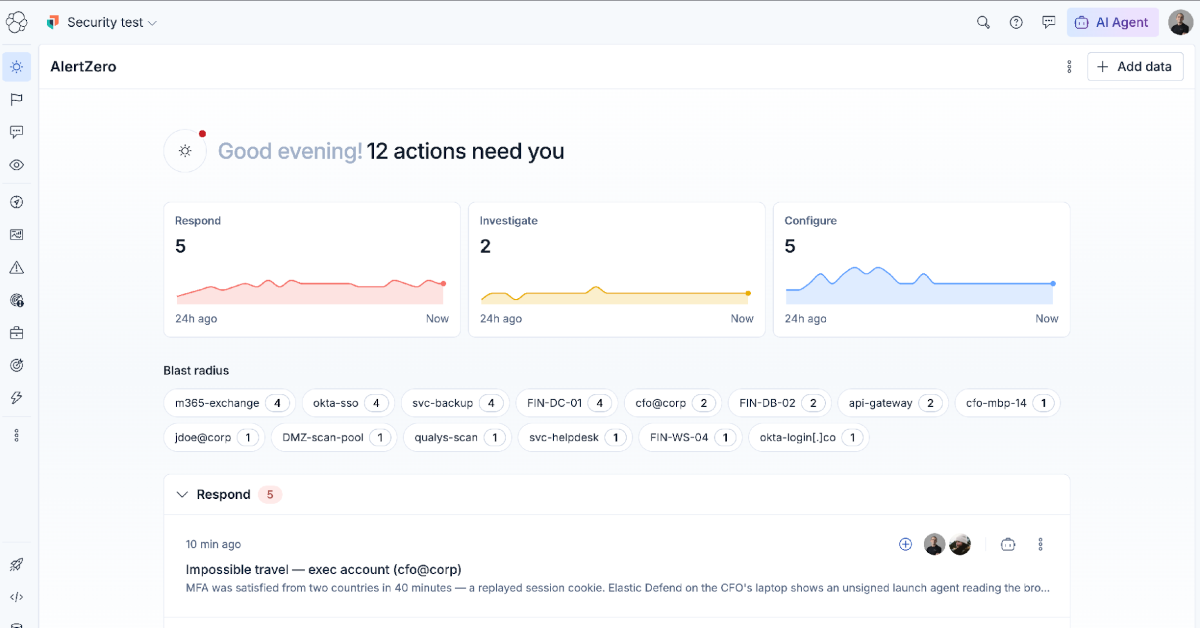Open the user avatar menu in the header
This screenshot has width=1200, height=628.
[x=1181, y=22]
